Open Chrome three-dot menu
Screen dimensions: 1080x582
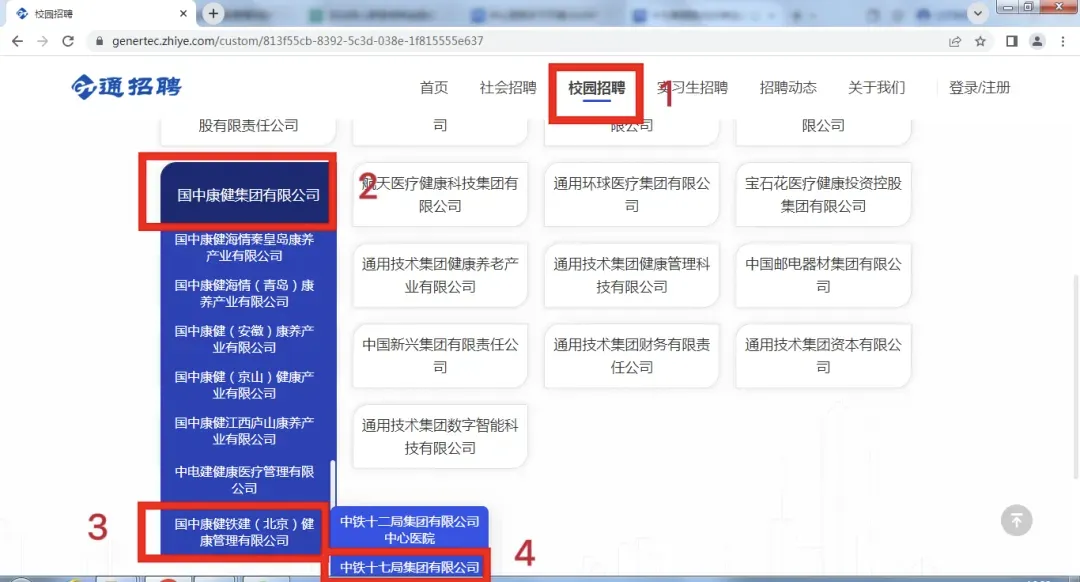1063,41
